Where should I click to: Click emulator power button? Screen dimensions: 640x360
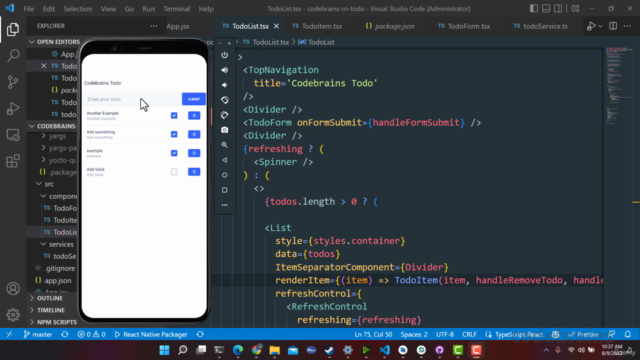tap(224, 55)
